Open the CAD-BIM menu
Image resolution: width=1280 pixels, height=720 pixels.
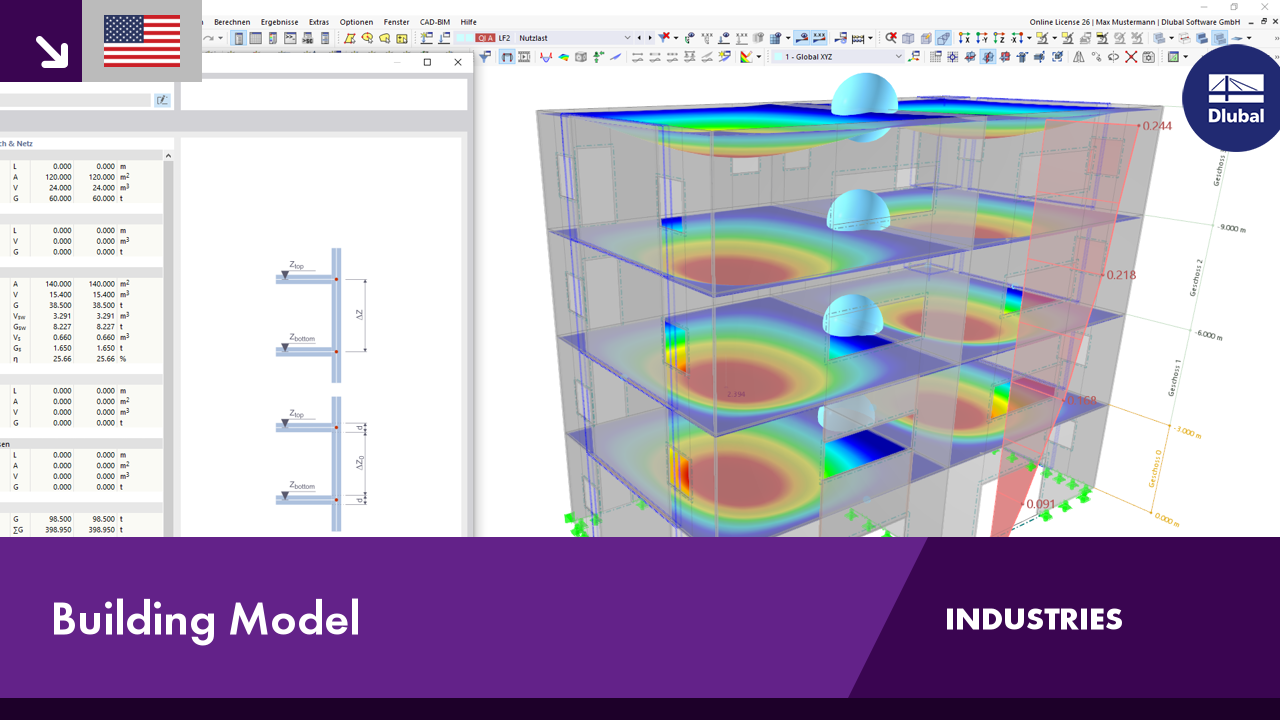click(434, 22)
